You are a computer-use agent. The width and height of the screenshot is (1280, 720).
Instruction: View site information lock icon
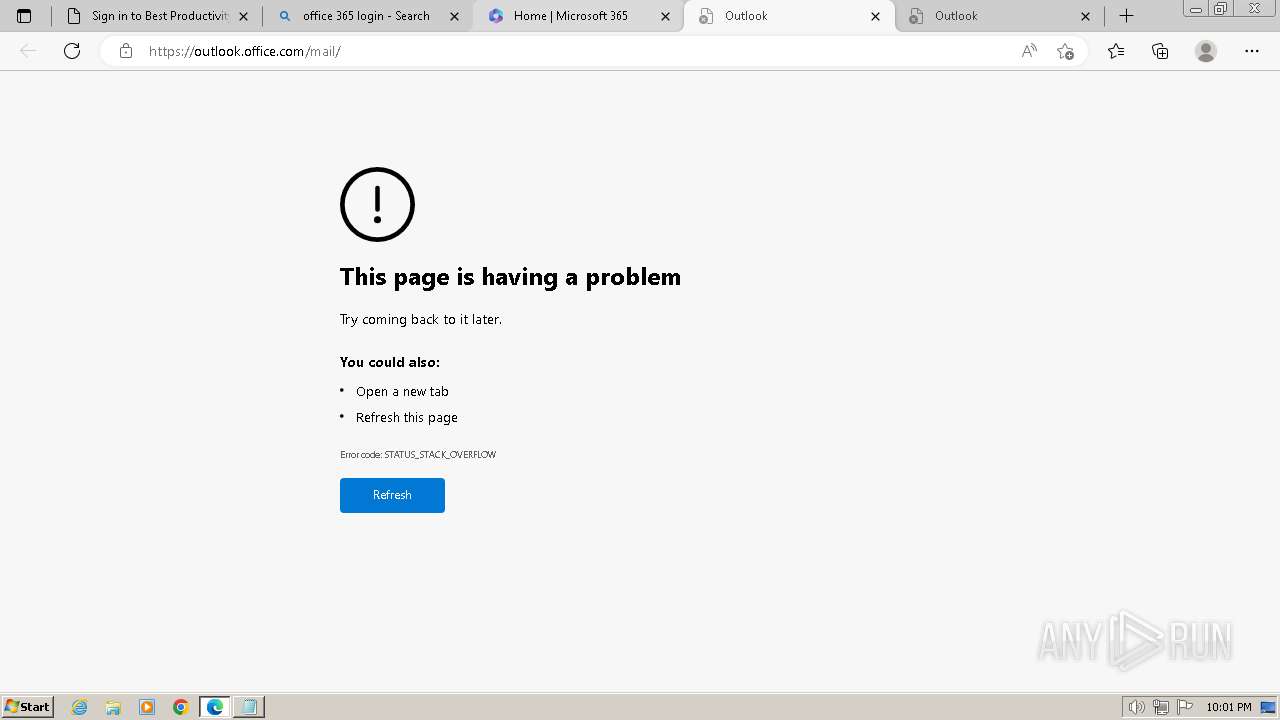126,51
